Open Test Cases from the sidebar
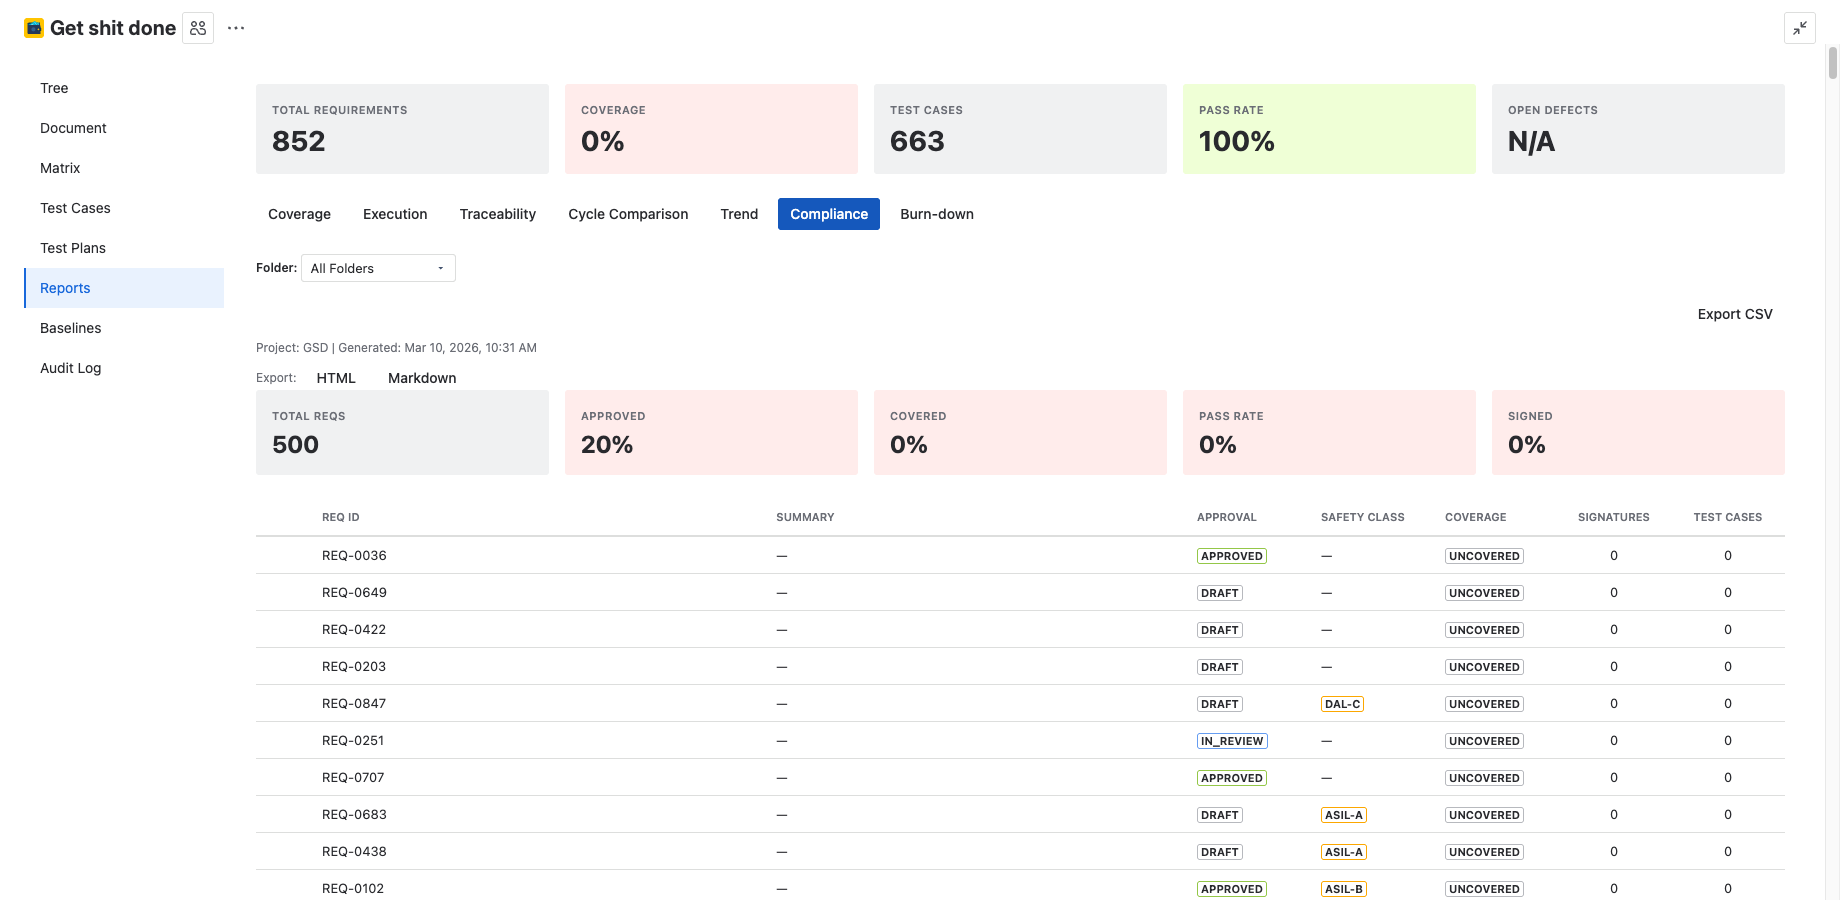1840x900 pixels. [75, 208]
